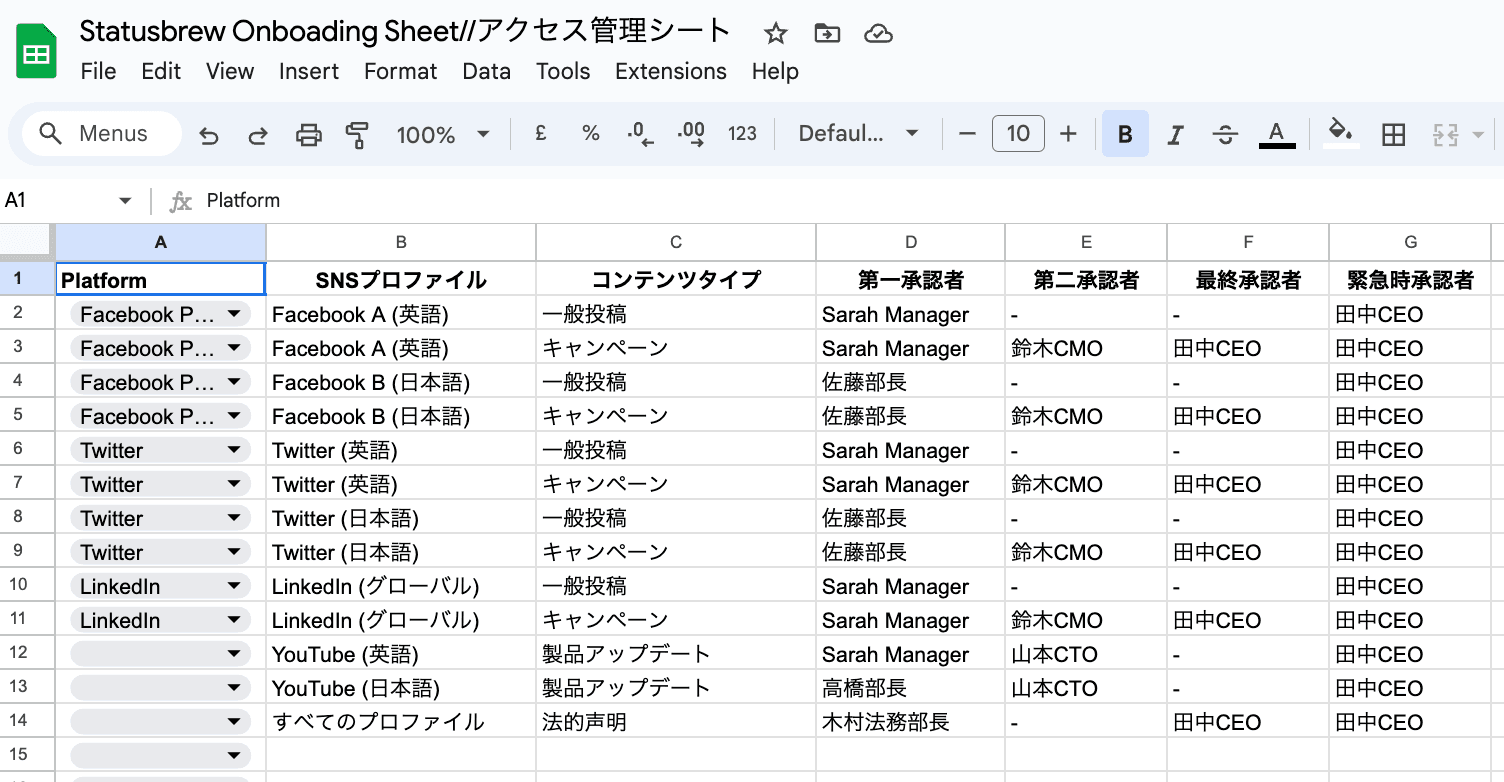
Task: Star this spreadsheet document
Action: tap(775, 34)
